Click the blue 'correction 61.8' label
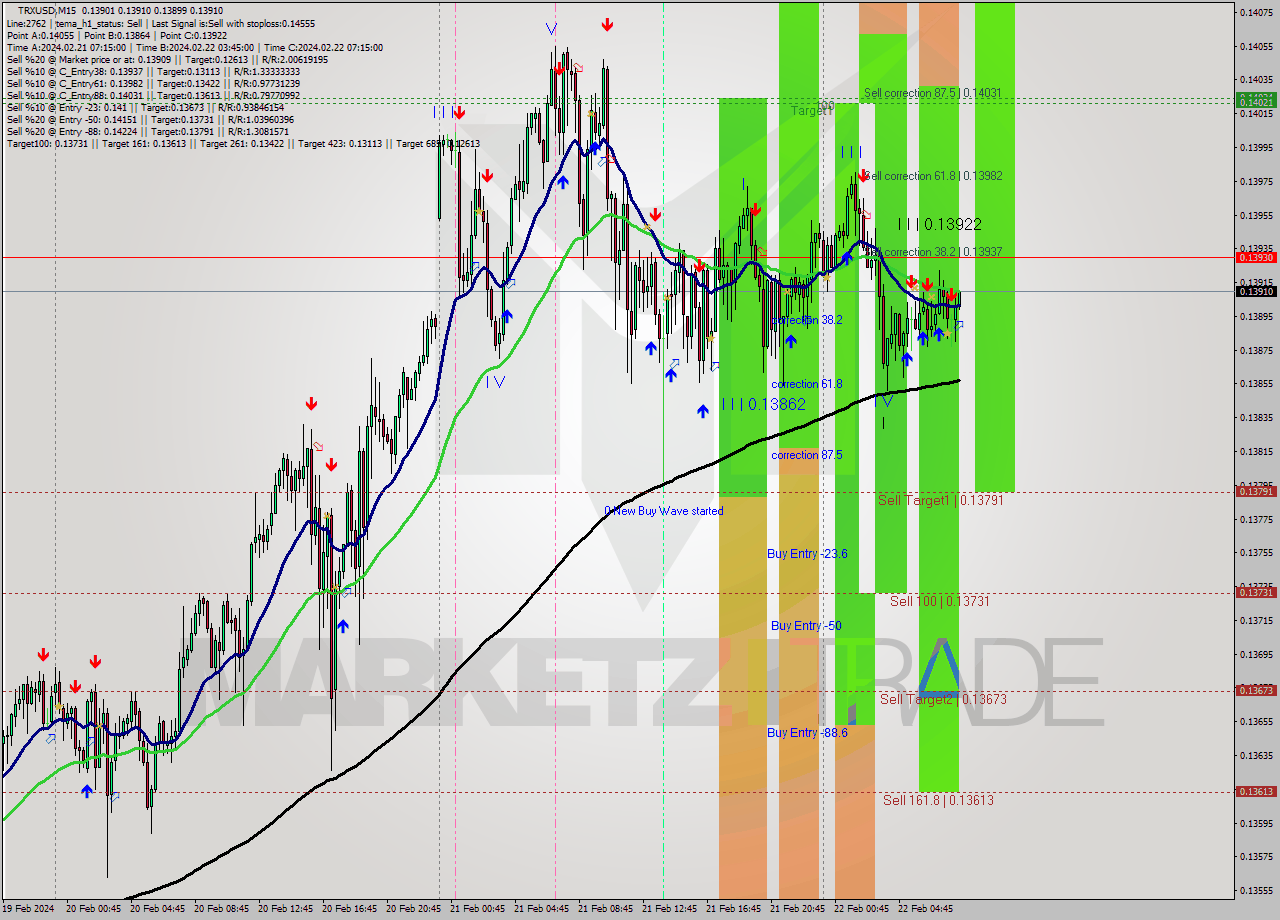 tap(807, 384)
